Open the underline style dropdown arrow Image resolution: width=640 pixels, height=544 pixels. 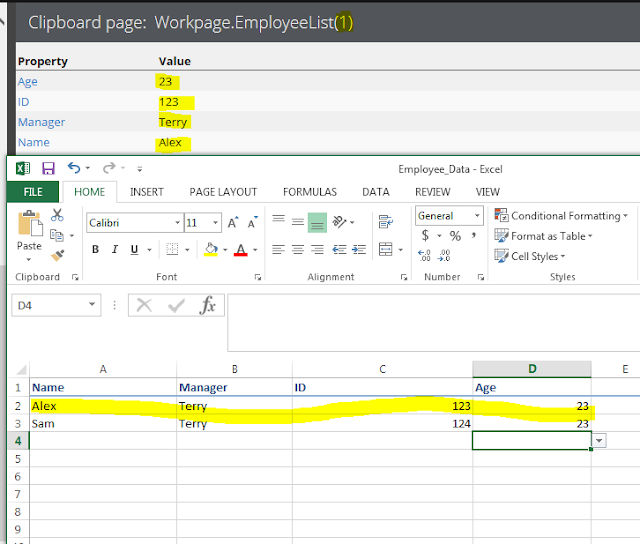click(149, 249)
